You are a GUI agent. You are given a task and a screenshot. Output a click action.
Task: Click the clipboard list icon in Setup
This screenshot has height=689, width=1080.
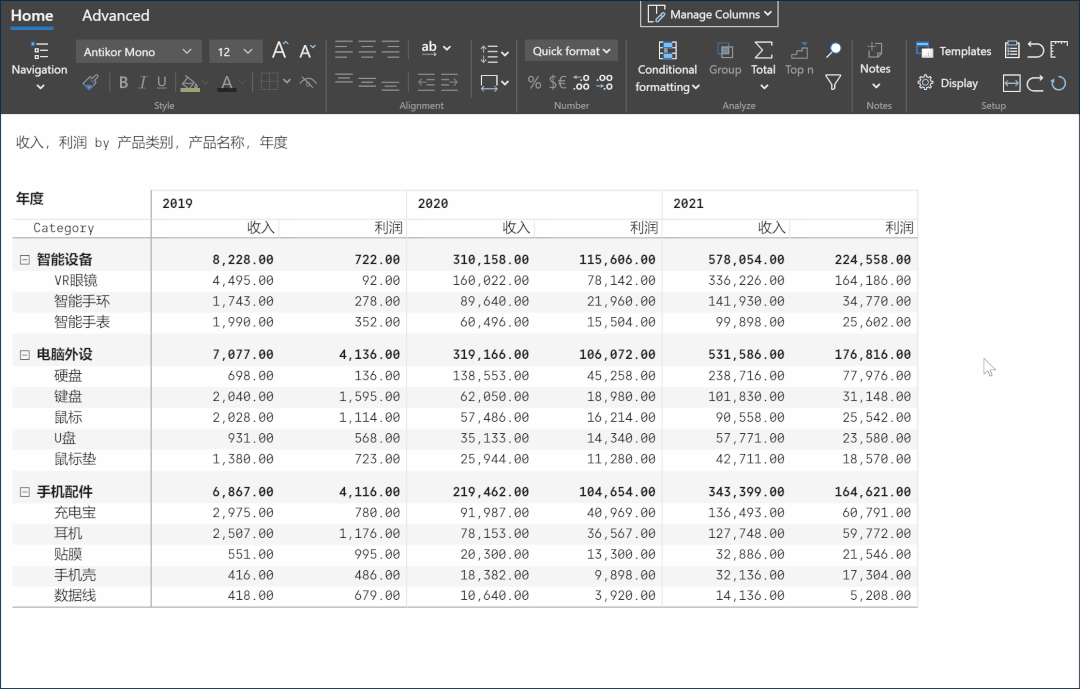1012,50
